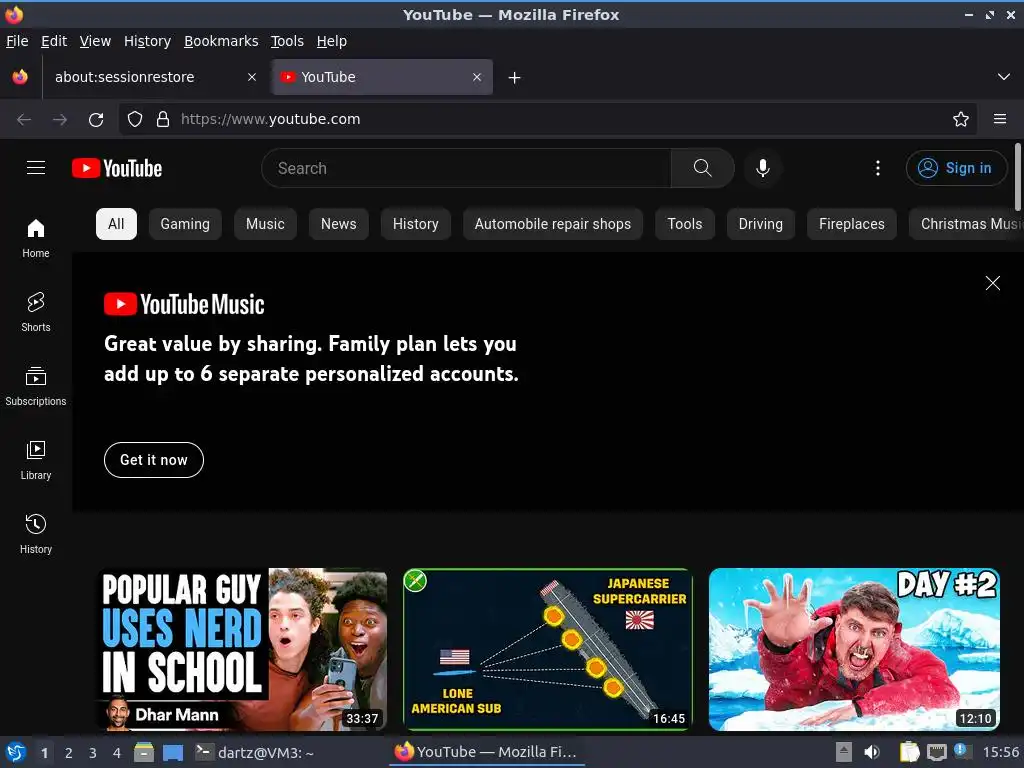Reload the current page

(96, 120)
